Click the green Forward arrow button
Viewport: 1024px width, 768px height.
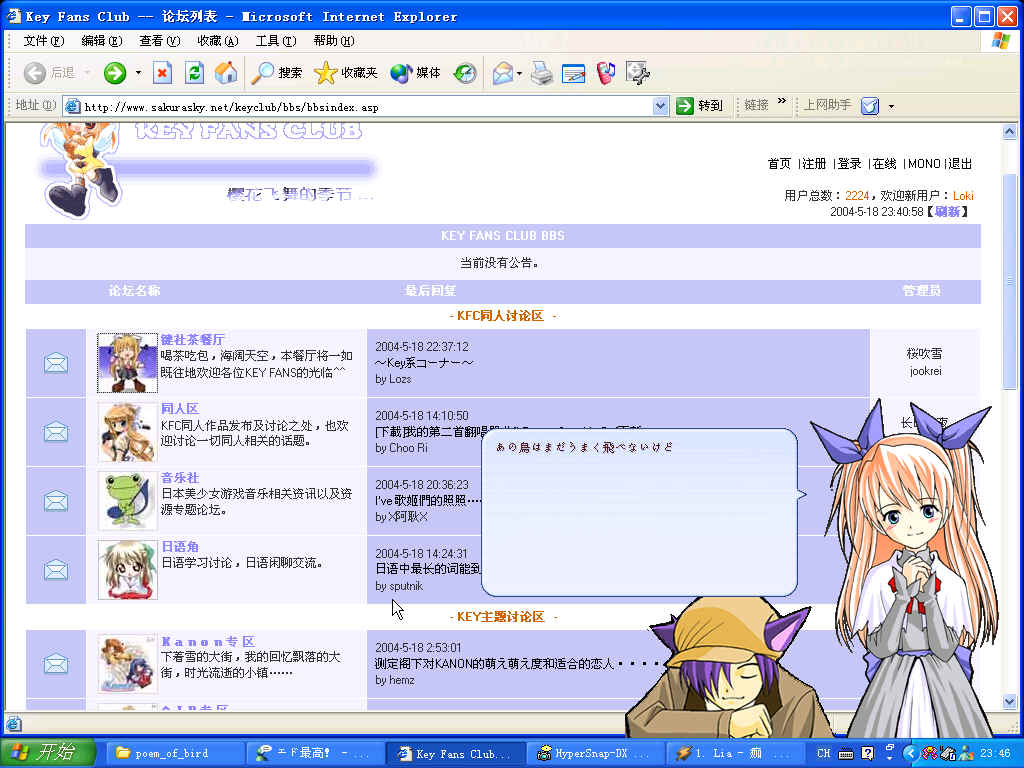(115, 72)
